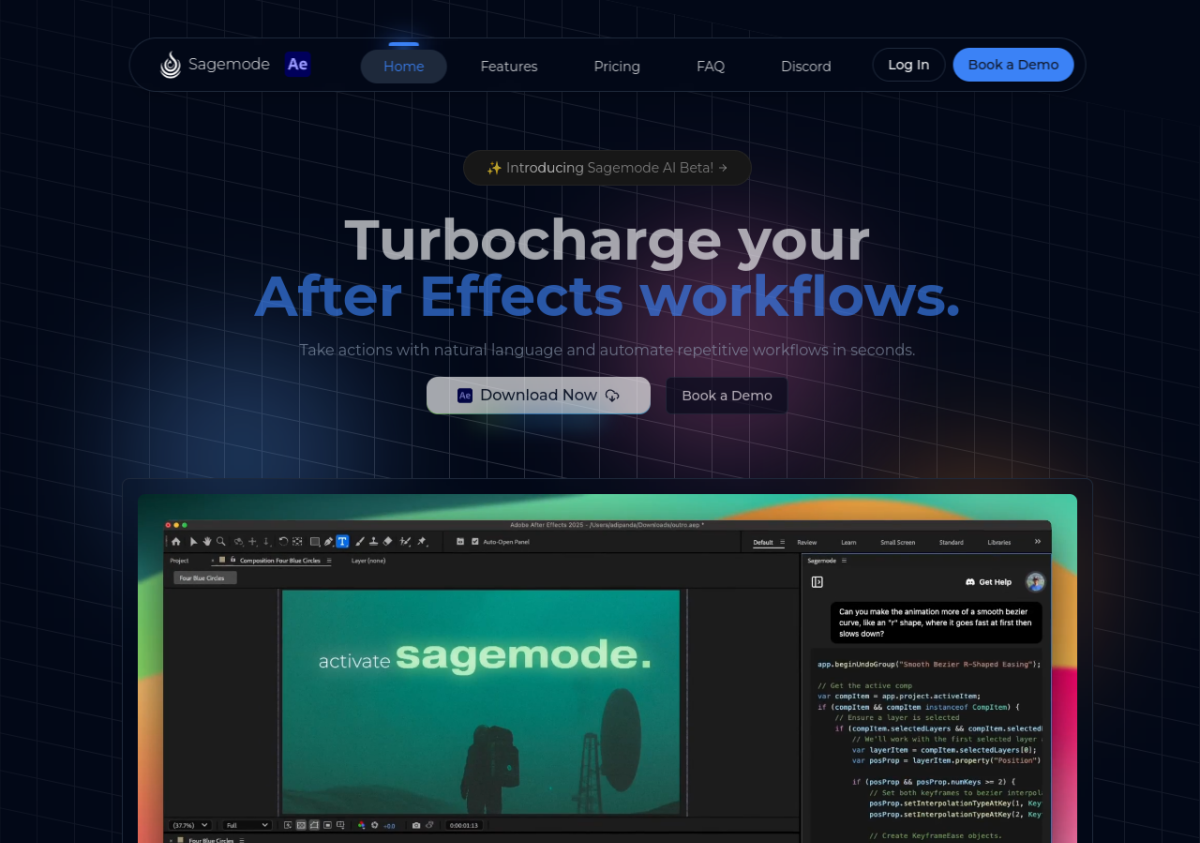Screen dimensions: 1200x843
Task: Click the Download Now button
Action: [x=539, y=395]
